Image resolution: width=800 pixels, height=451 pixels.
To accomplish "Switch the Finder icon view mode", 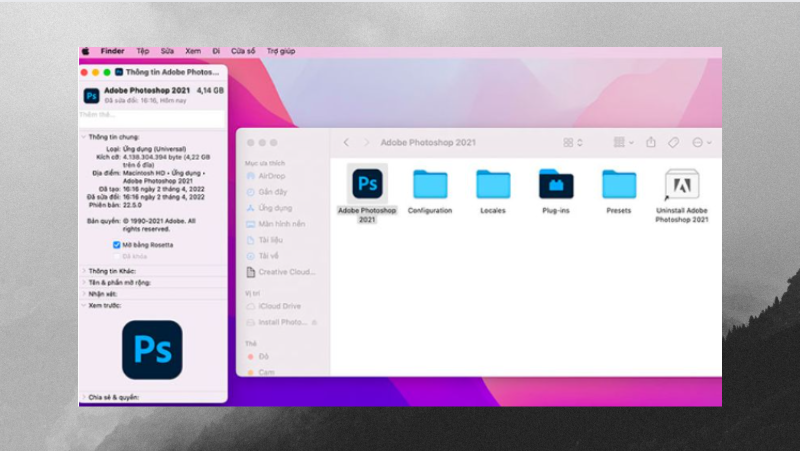I will [x=573, y=142].
